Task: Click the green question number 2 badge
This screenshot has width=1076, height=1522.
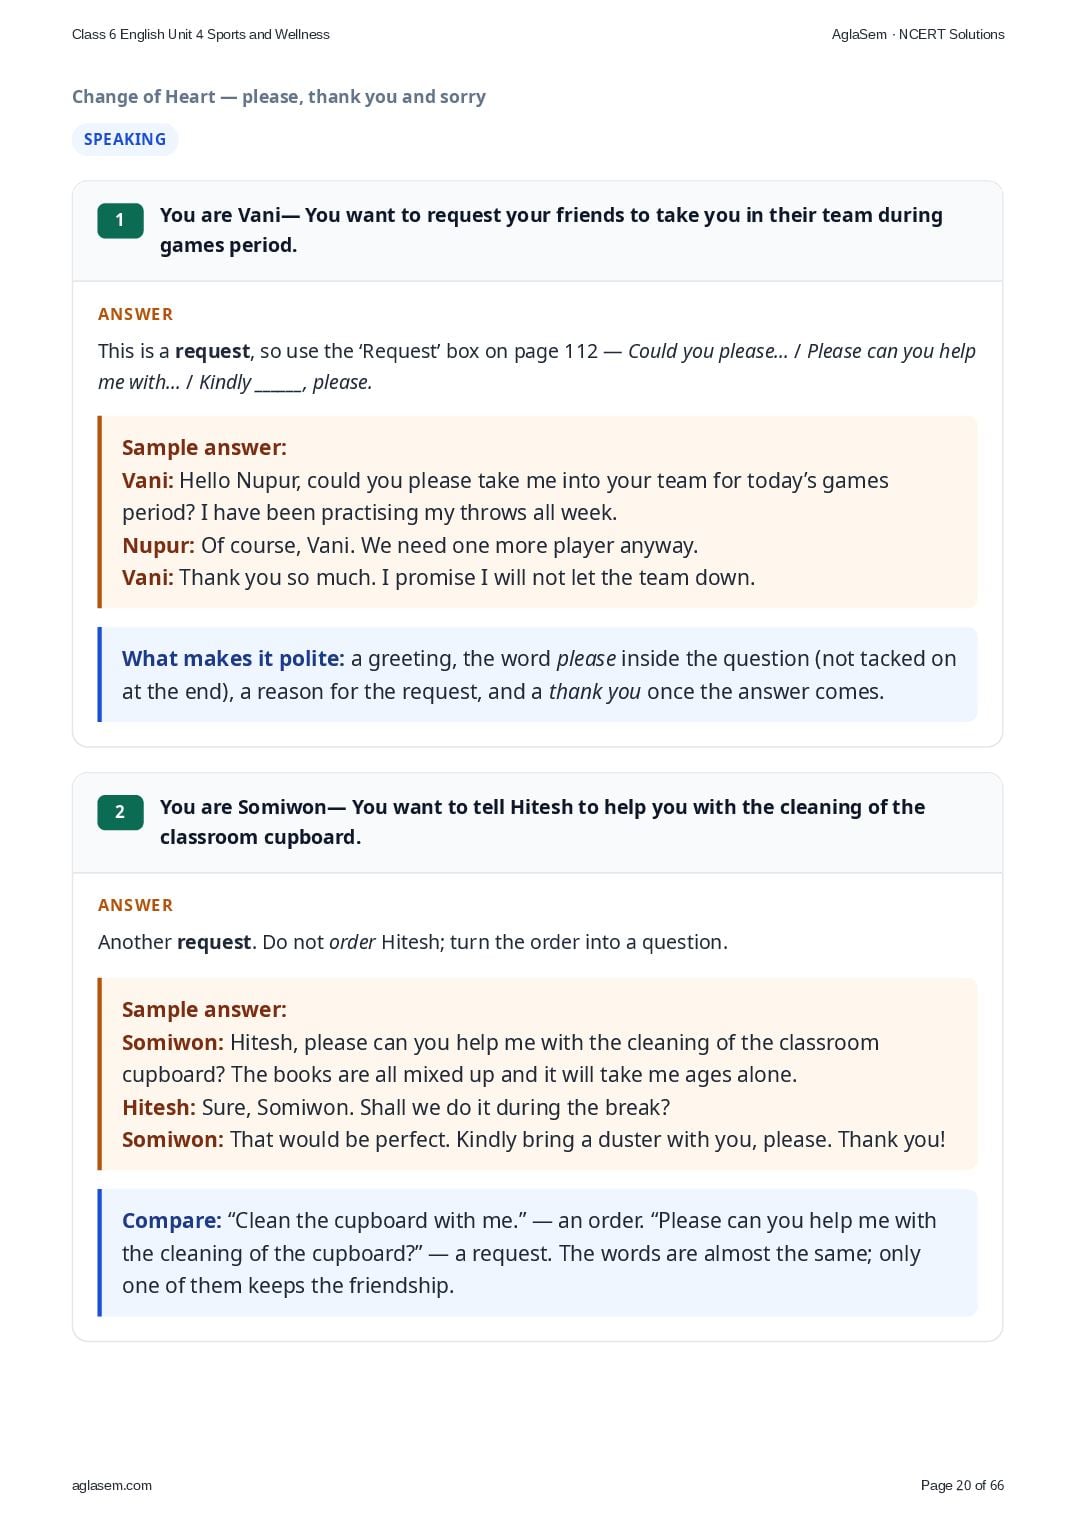Action: (120, 812)
